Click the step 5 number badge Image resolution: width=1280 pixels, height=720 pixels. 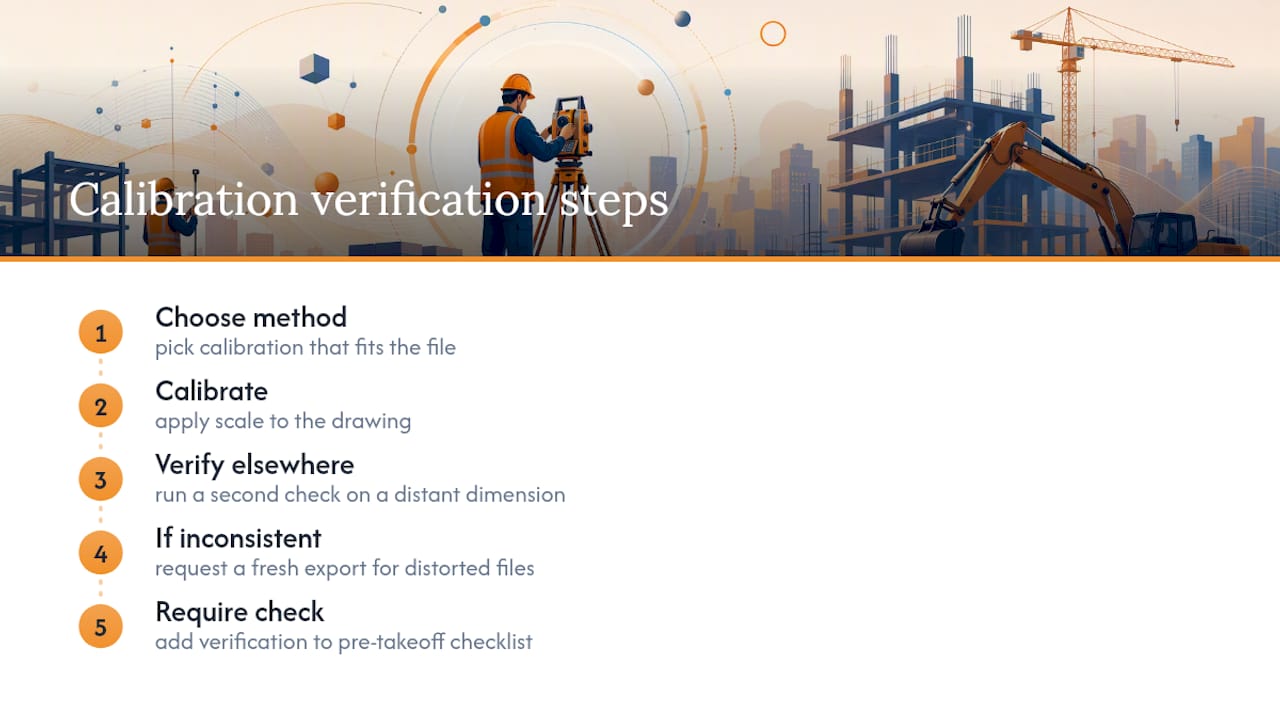coord(100,627)
